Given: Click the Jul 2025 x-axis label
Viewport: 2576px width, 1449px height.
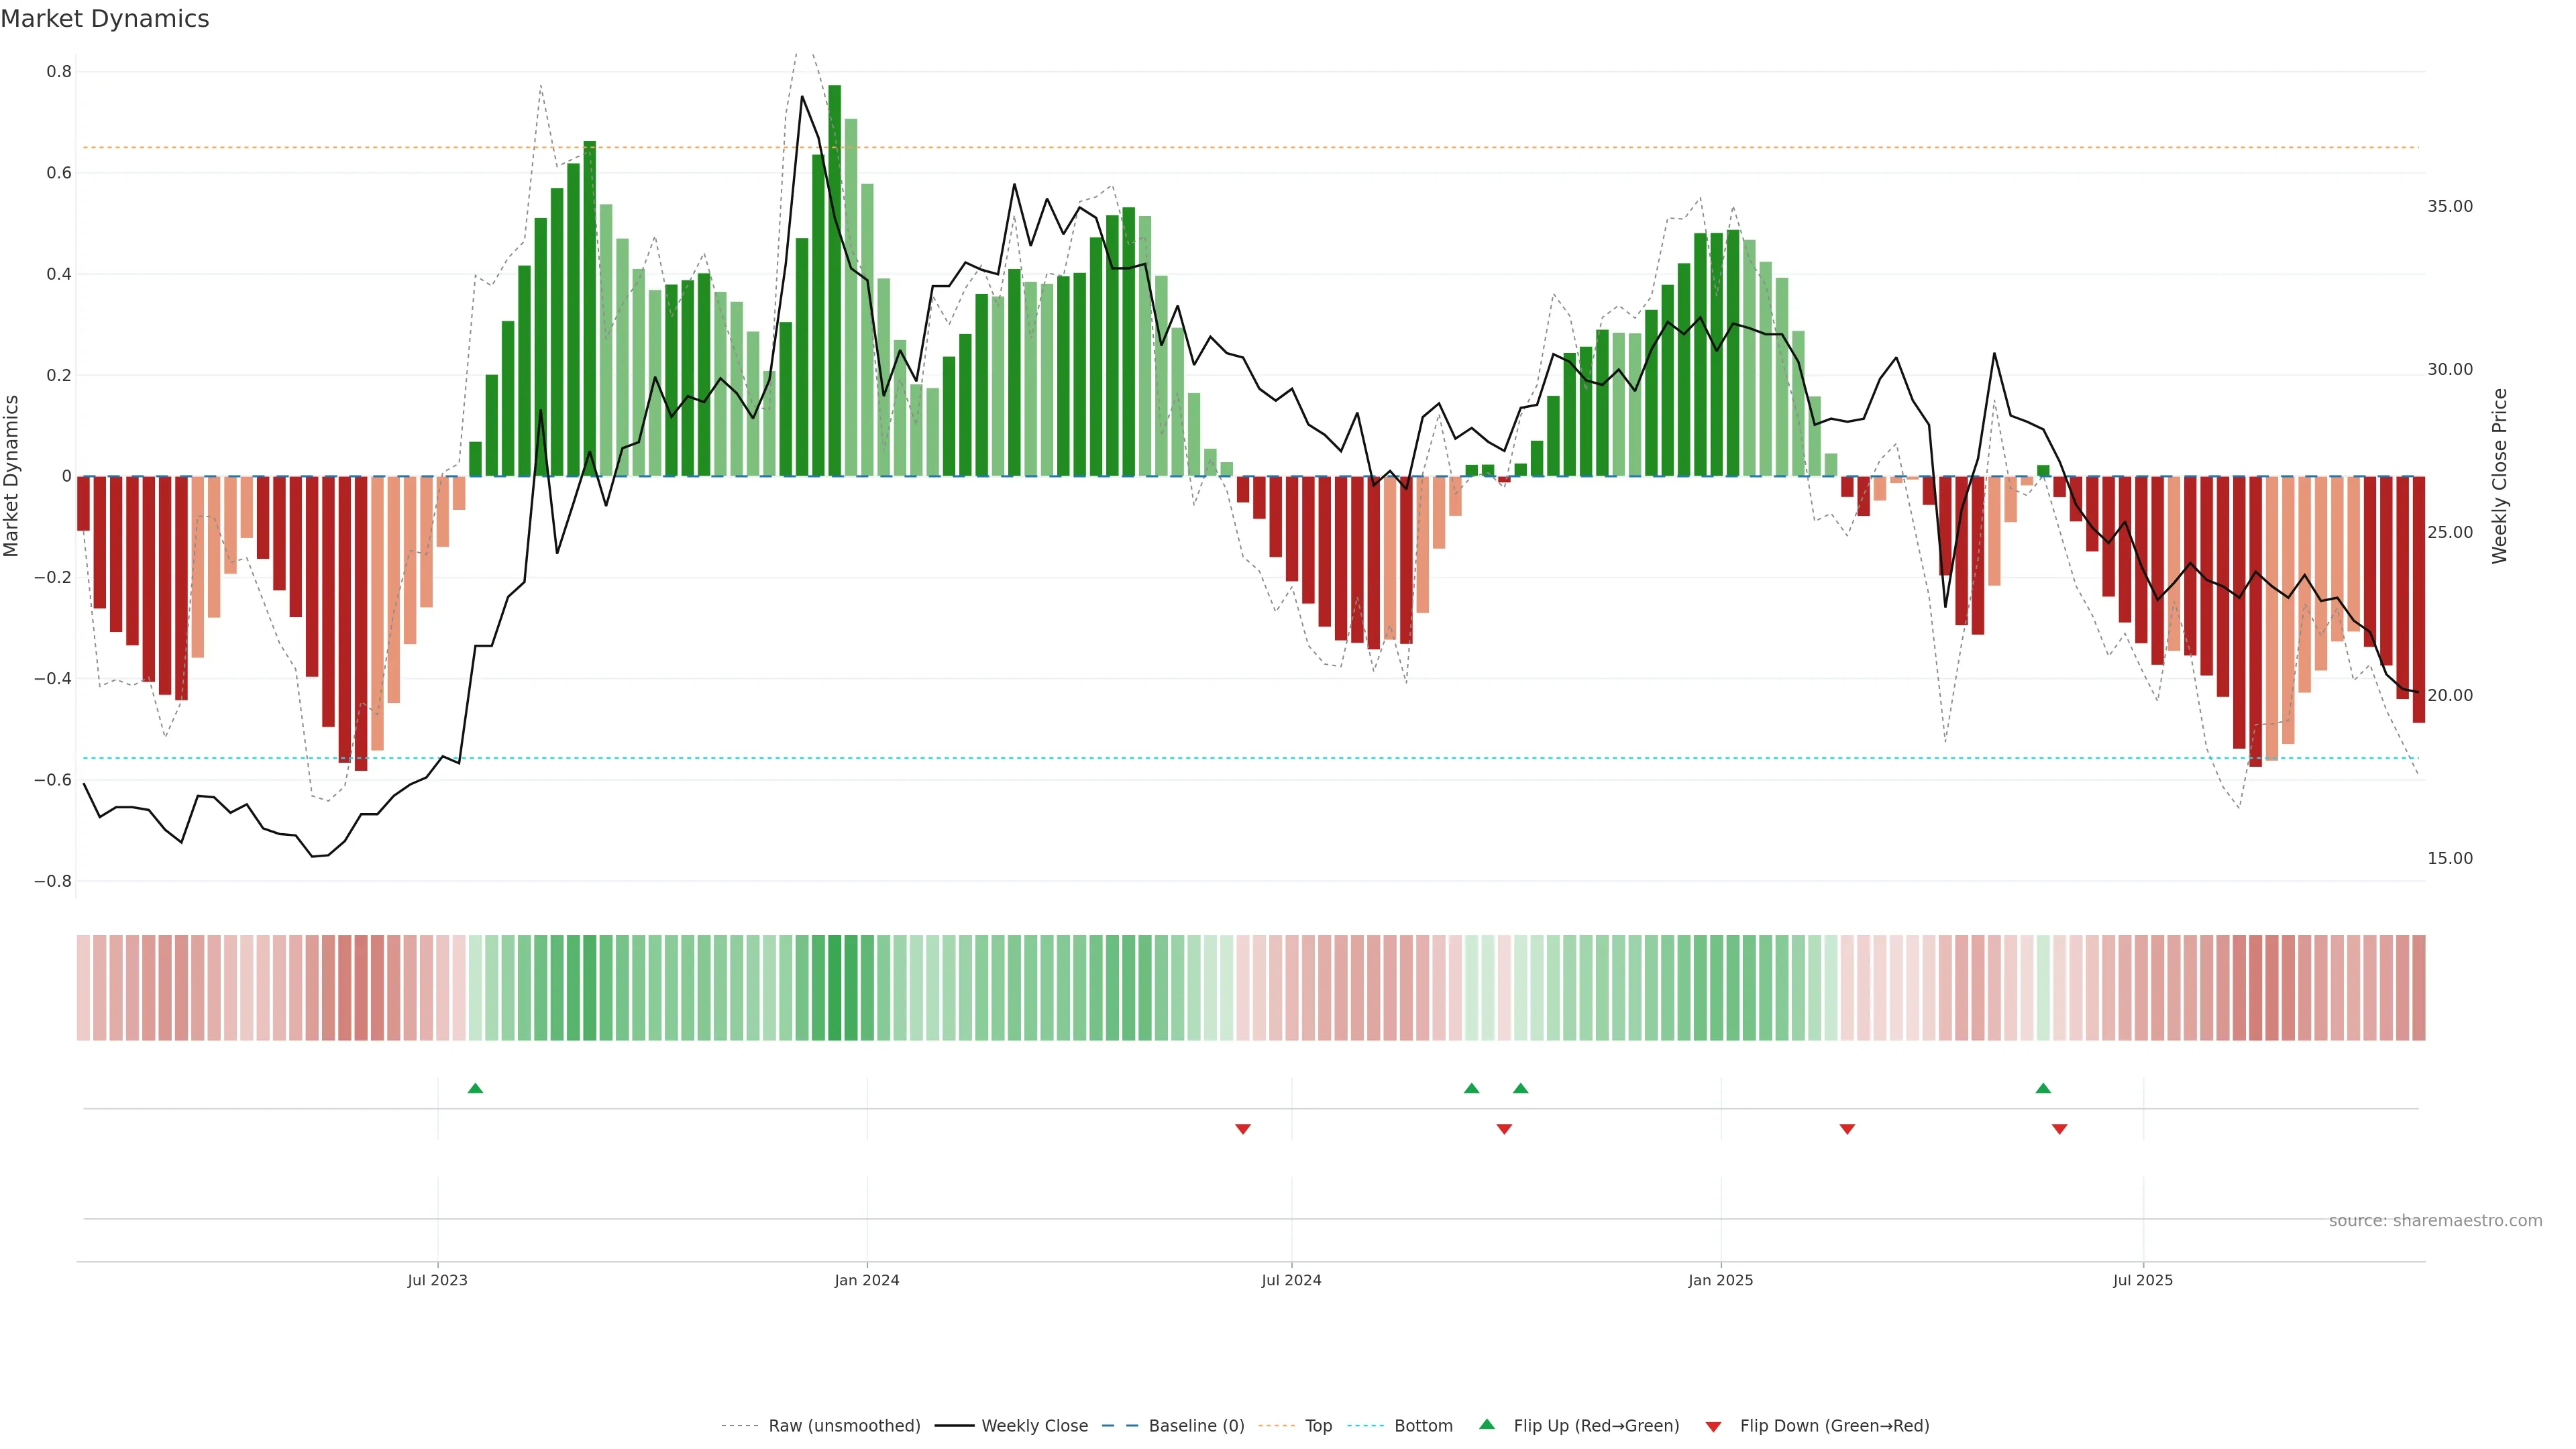Looking at the screenshot, I should pyautogui.click(x=2142, y=1280).
